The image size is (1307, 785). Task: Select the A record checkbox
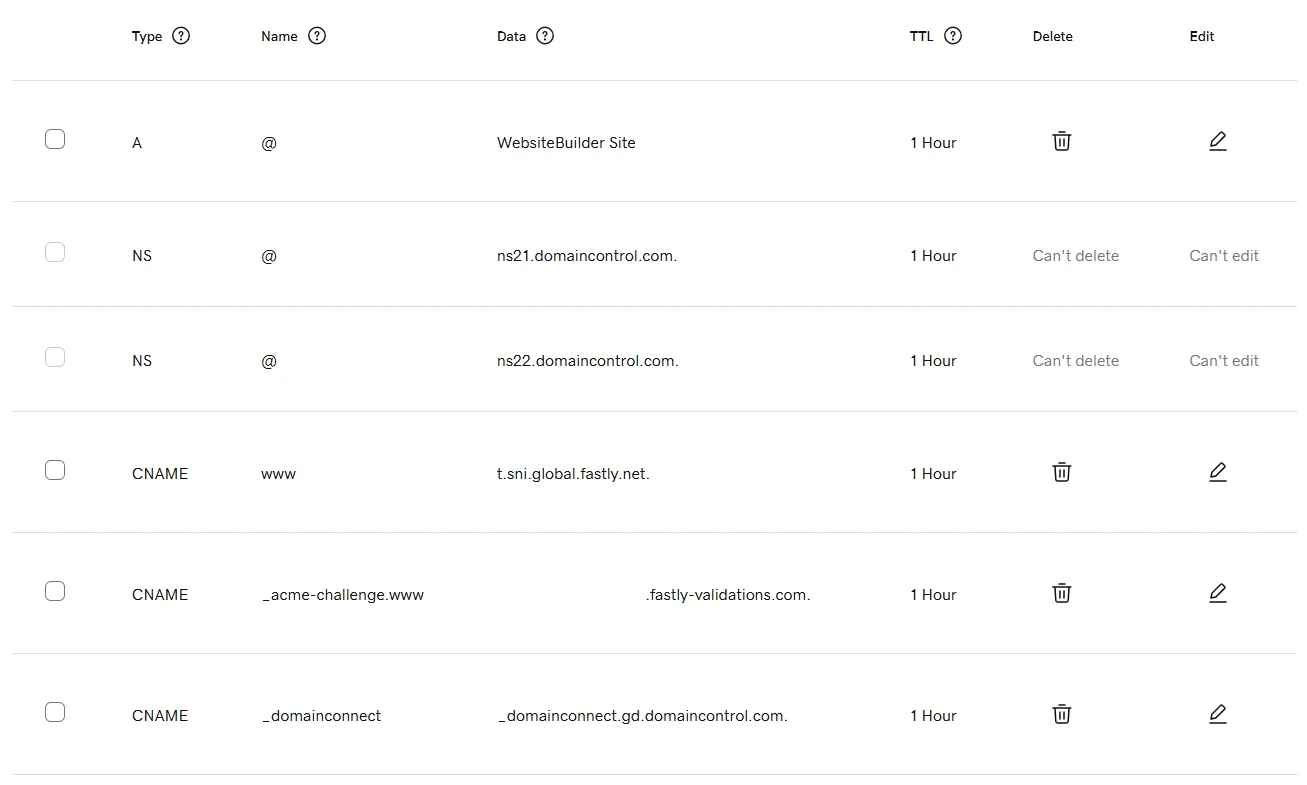coord(55,140)
